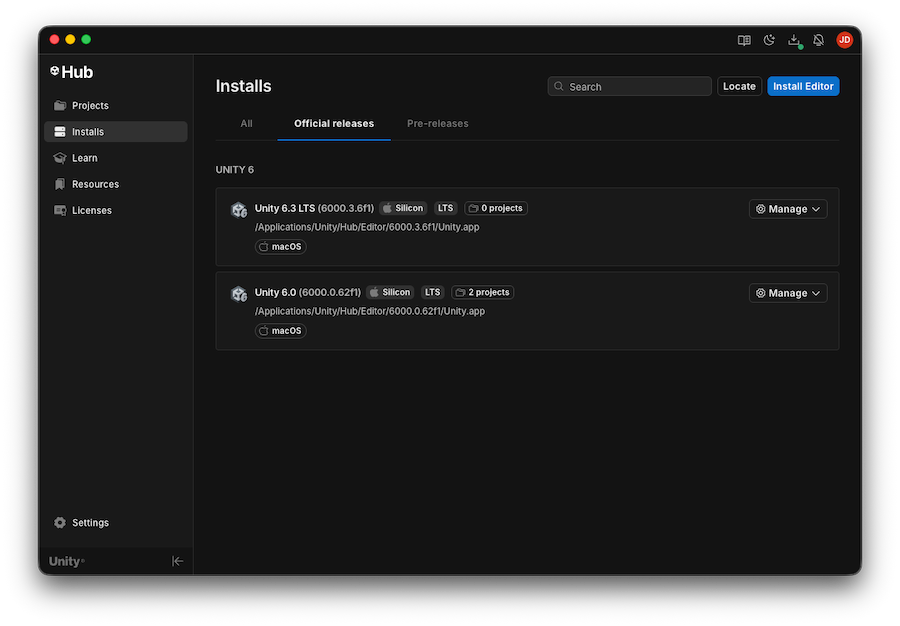
Task: Switch to the Pre-releases tab
Action: point(437,123)
